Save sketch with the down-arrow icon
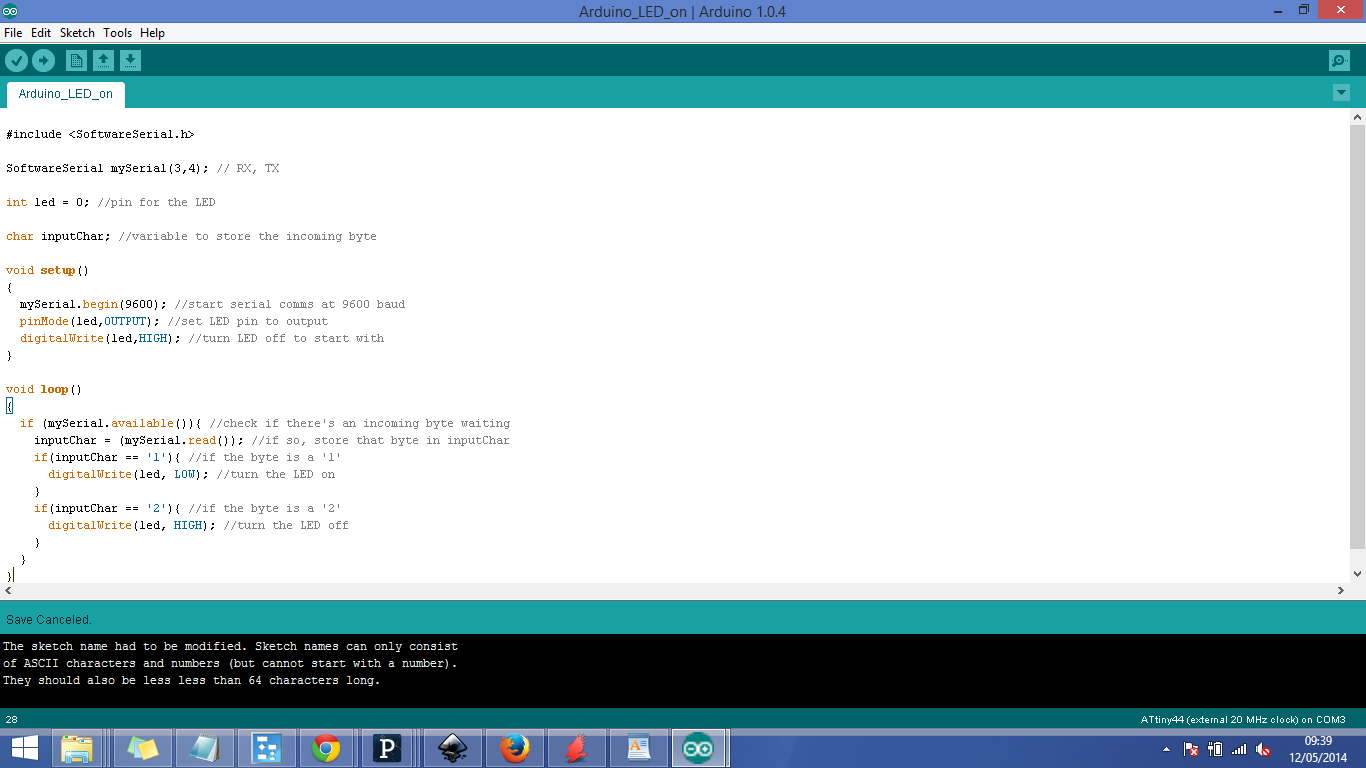Viewport: 1366px width, 768px height. click(130, 61)
